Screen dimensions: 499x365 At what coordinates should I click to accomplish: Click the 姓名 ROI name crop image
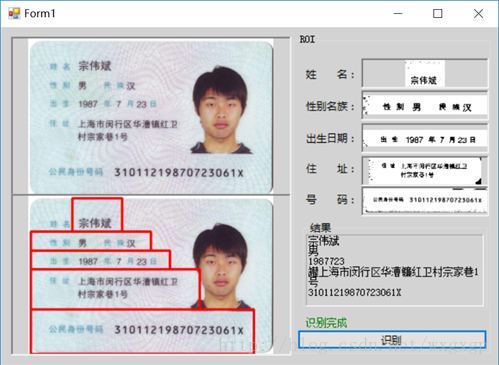425,73
